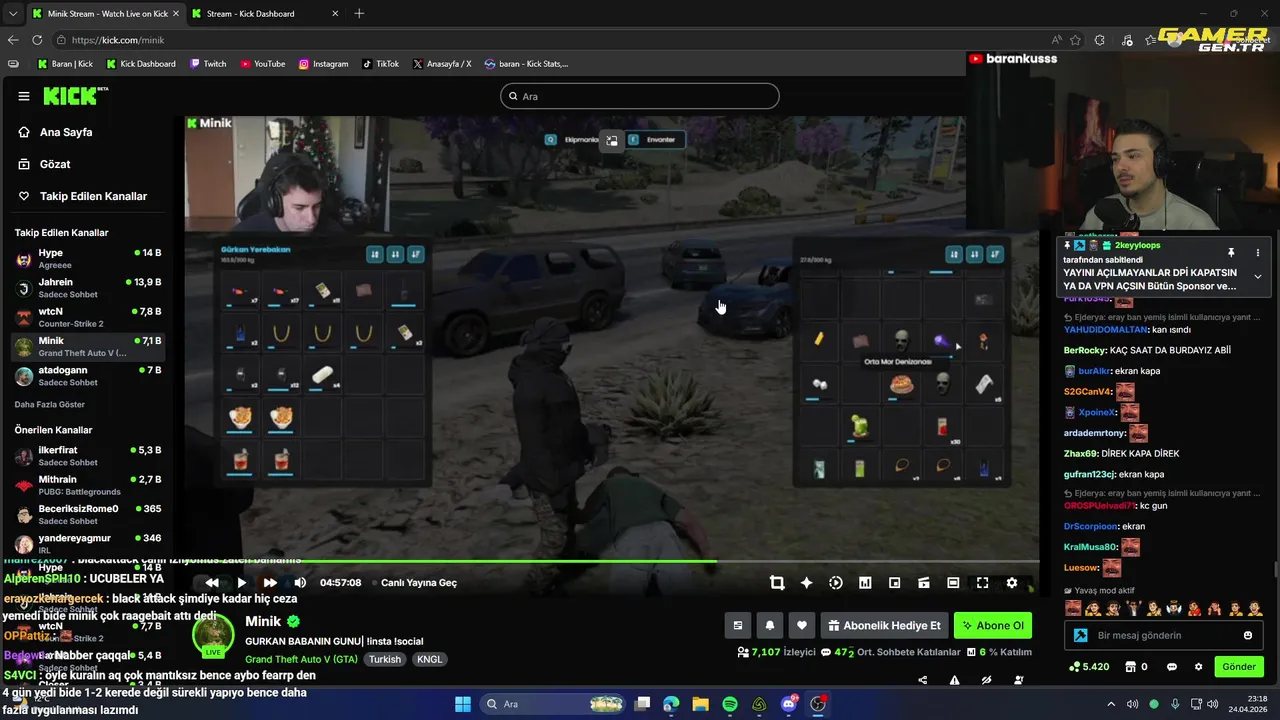The height and width of the screenshot is (720, 1280).
Task: Click chat bubble icon below chat input
Action: pyautogui.click(x=1171, y=666)
